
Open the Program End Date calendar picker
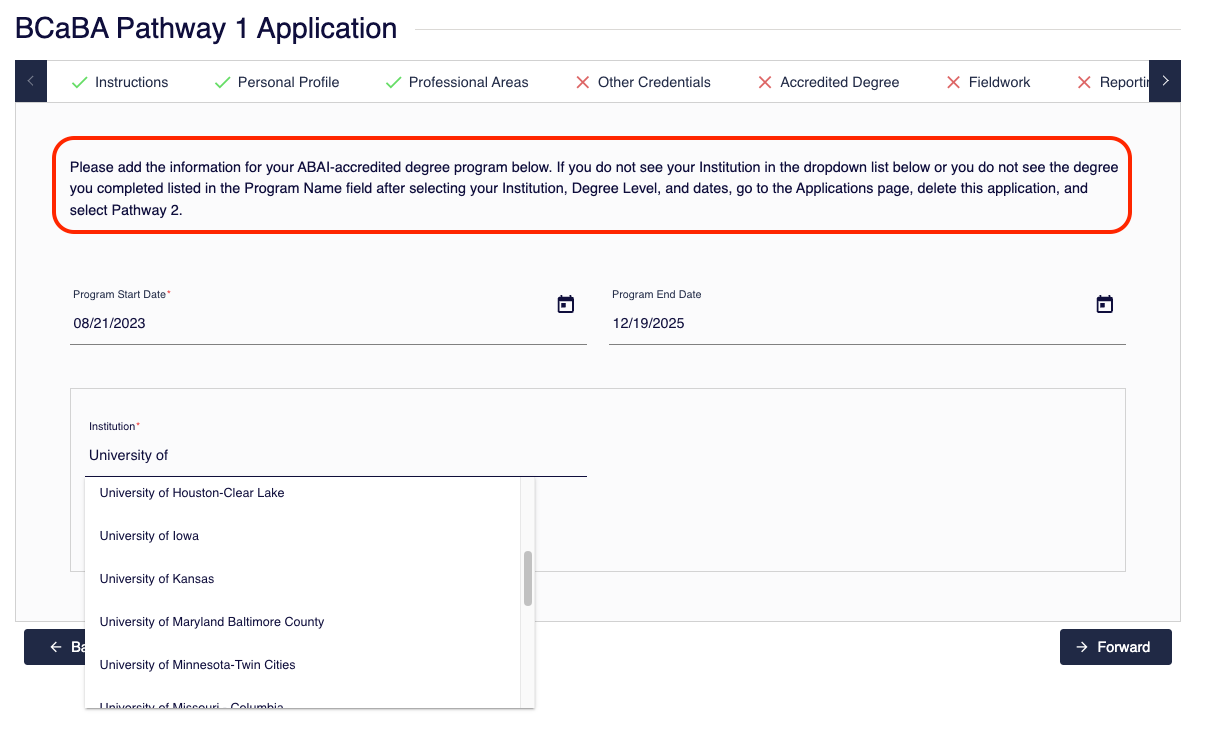pyautogui.click(x=1105, y=304)
